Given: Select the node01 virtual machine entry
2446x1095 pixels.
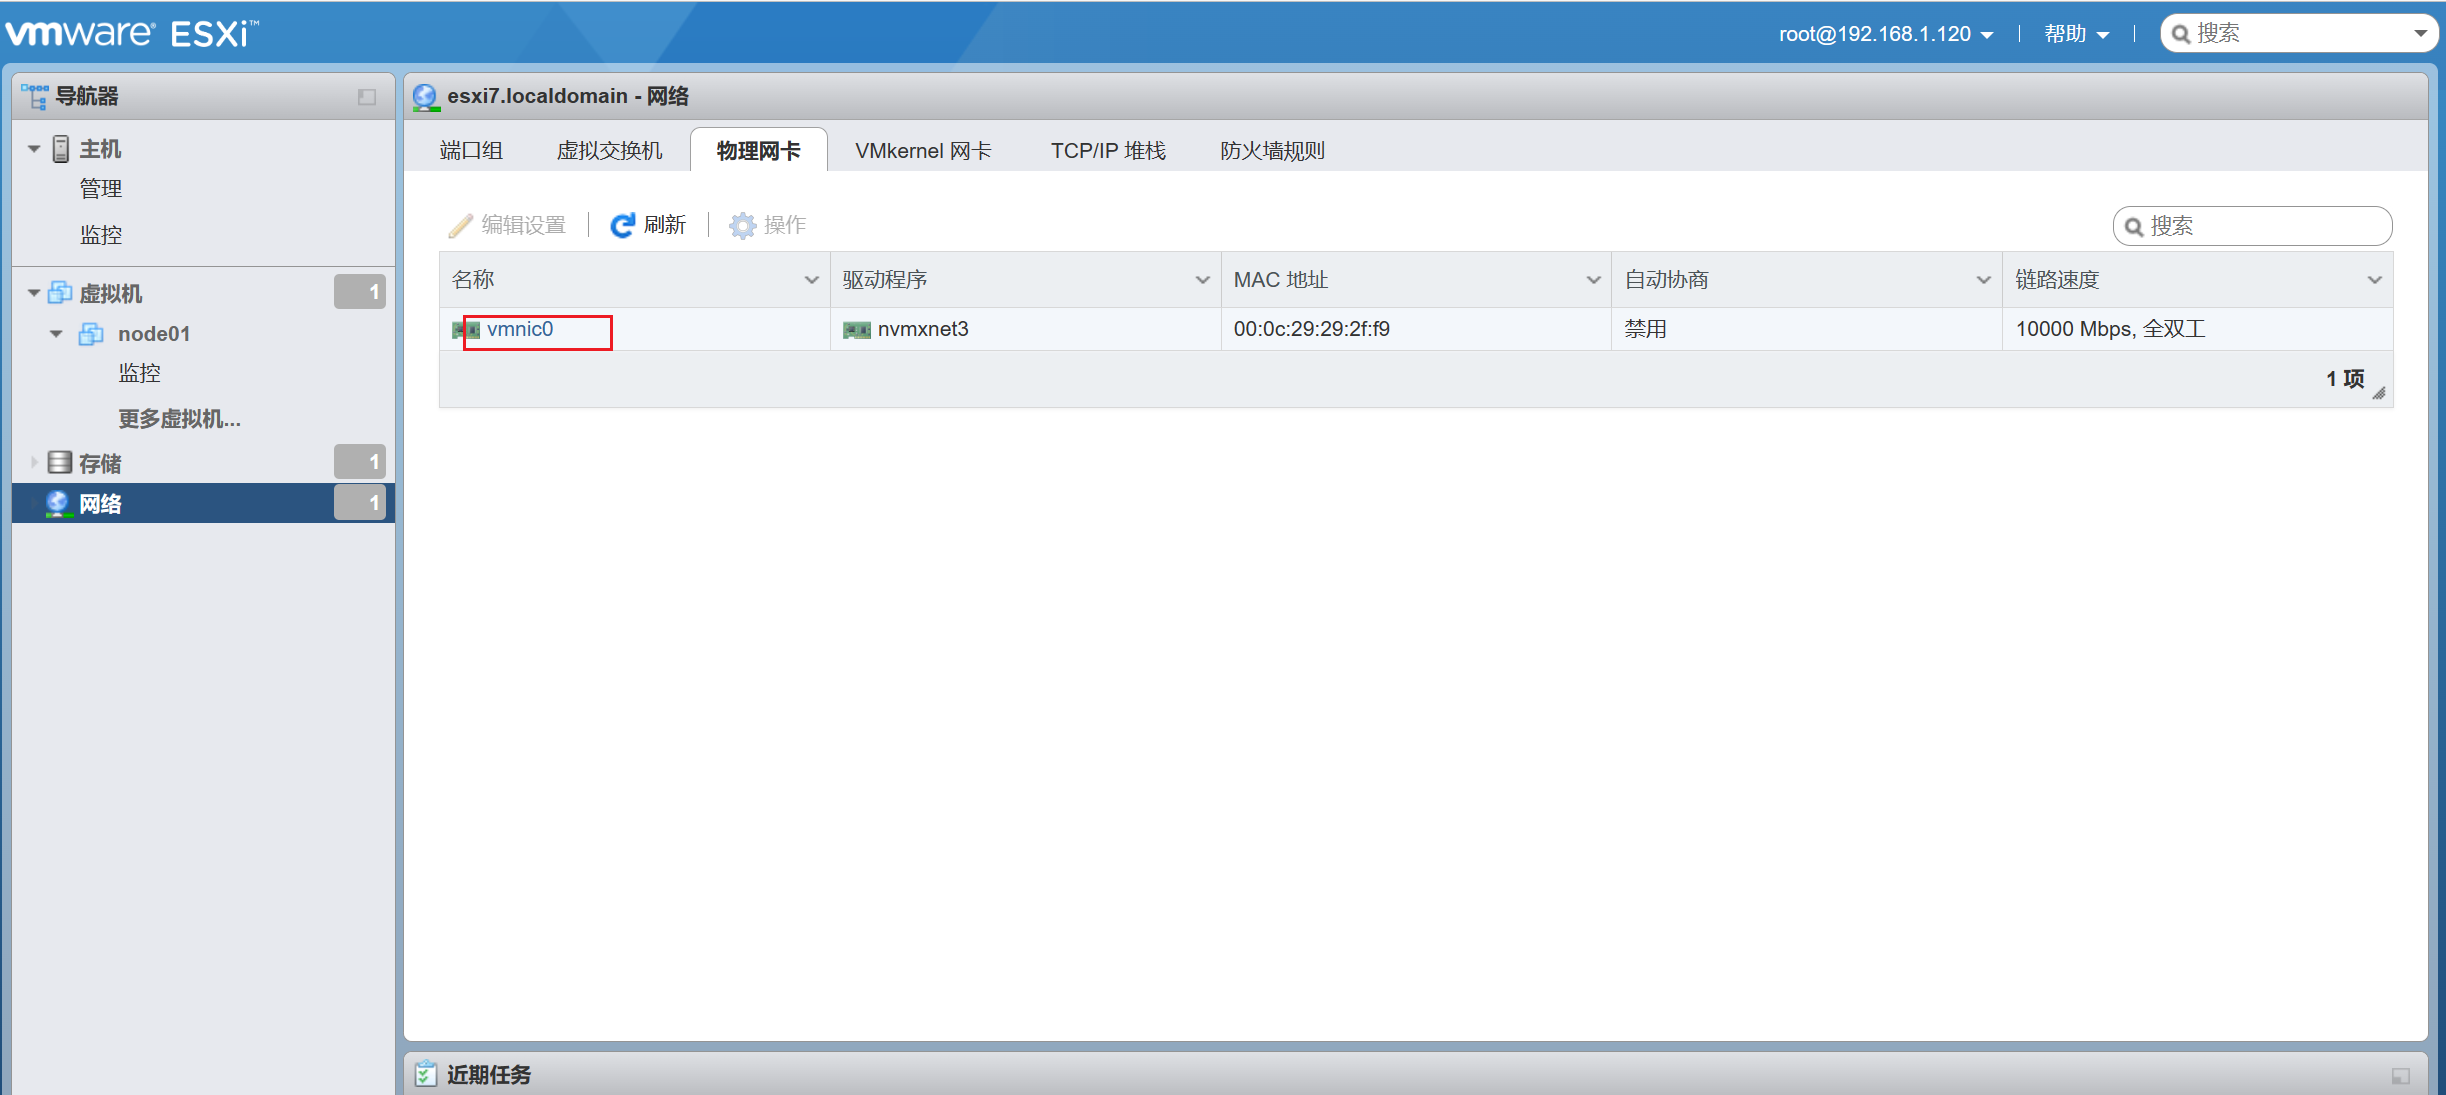Looking at the screenshot, I should click(154, 333).
